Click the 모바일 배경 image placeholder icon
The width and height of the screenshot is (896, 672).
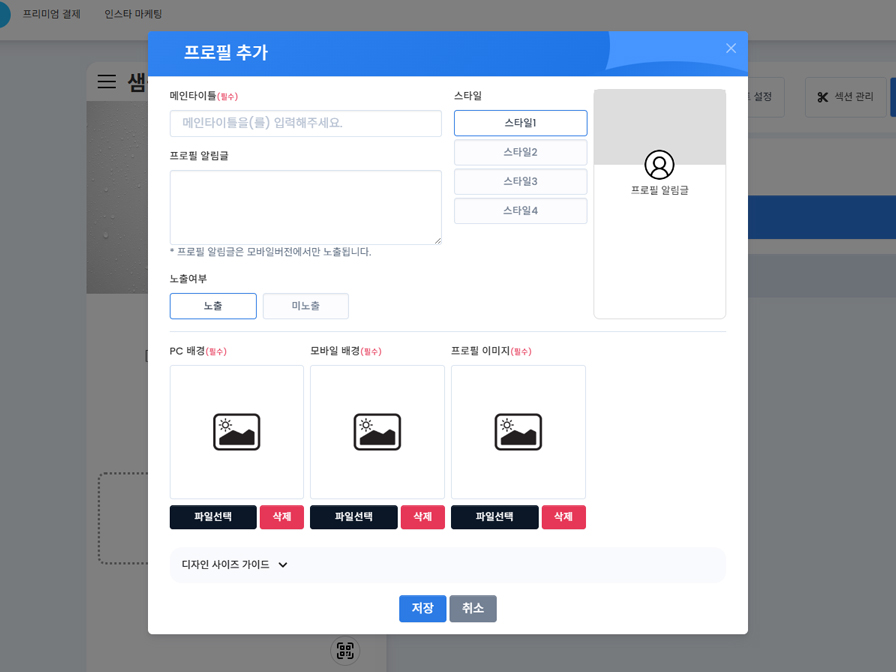click(x=377, y=431)
